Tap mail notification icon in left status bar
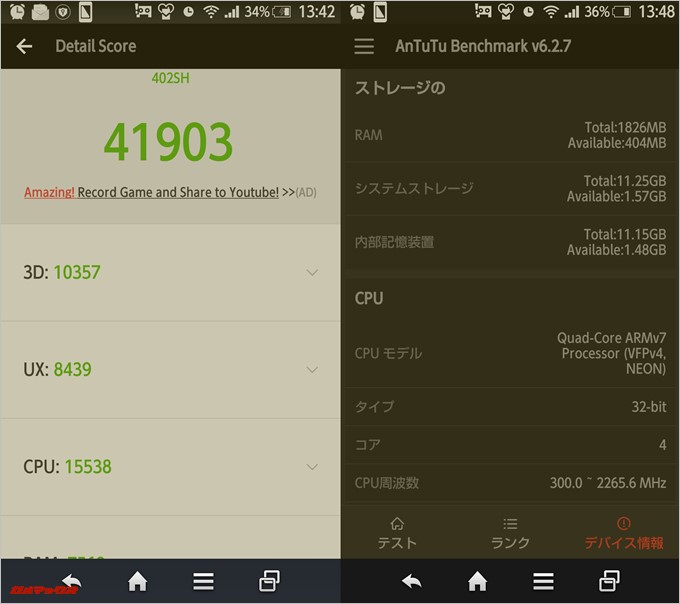680x604 pixels. (40, 12)
